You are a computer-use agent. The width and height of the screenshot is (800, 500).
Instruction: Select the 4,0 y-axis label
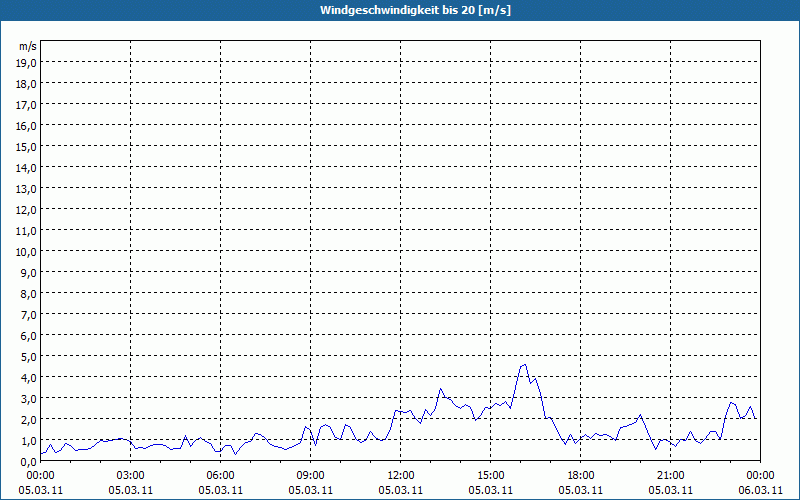coord(30,378)
